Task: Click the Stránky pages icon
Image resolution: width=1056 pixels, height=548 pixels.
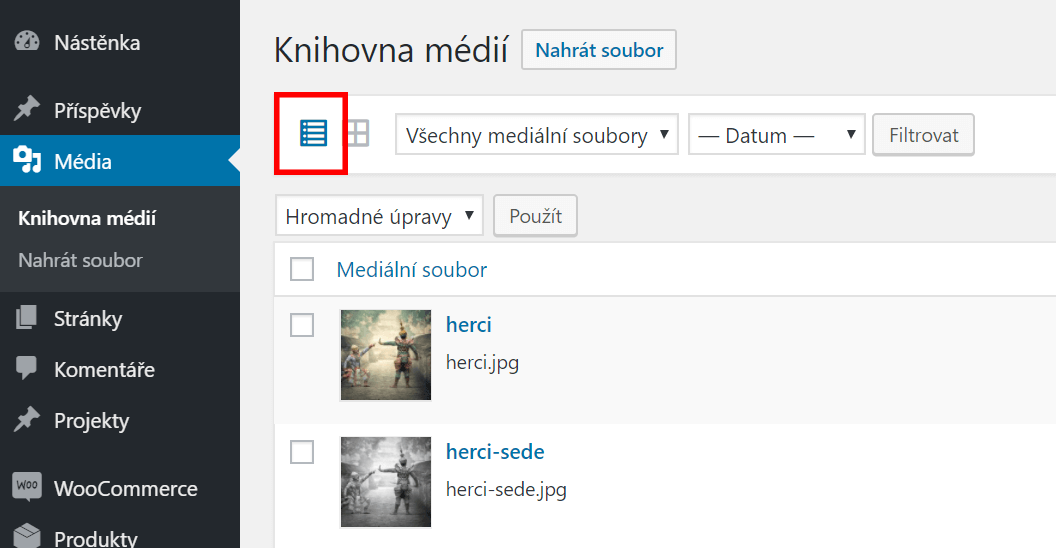Action: coord(27,318)
